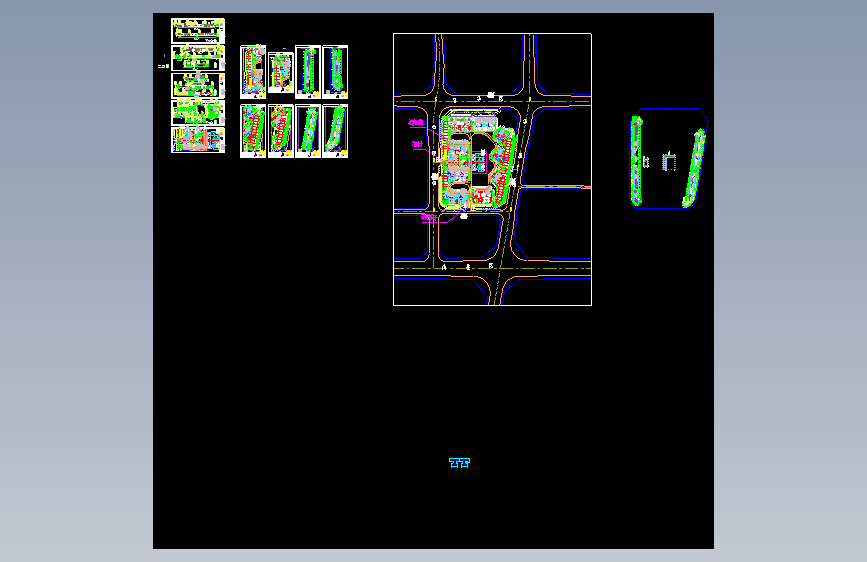Click the right slanted green strip in blue outline
The height and width of the screenshot is (562, 867).
tap(695, 168)
